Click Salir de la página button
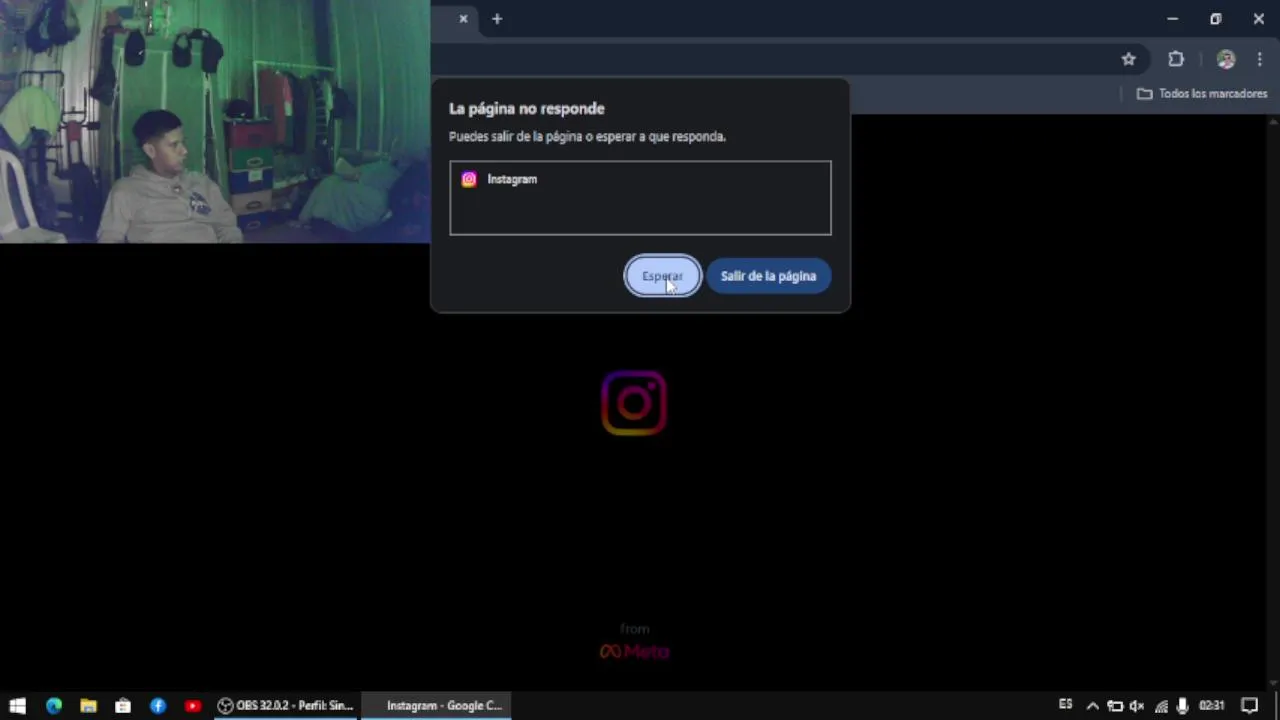 tap(768, 276)
